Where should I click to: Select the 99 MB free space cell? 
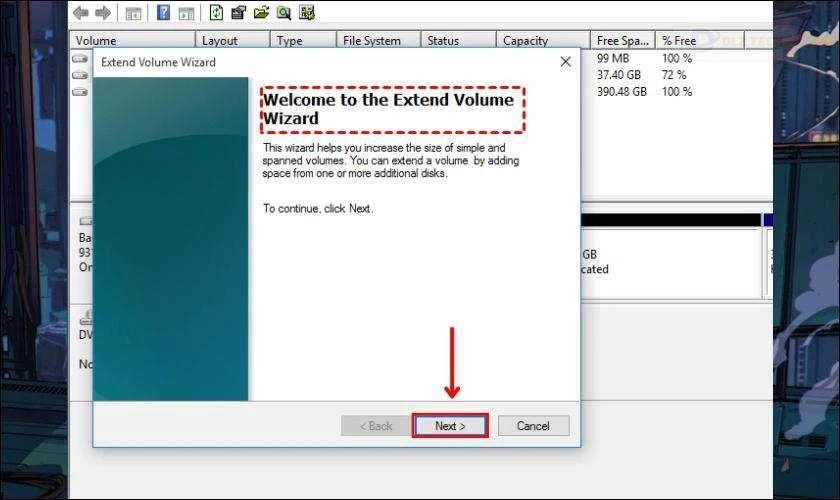point(613,58)
